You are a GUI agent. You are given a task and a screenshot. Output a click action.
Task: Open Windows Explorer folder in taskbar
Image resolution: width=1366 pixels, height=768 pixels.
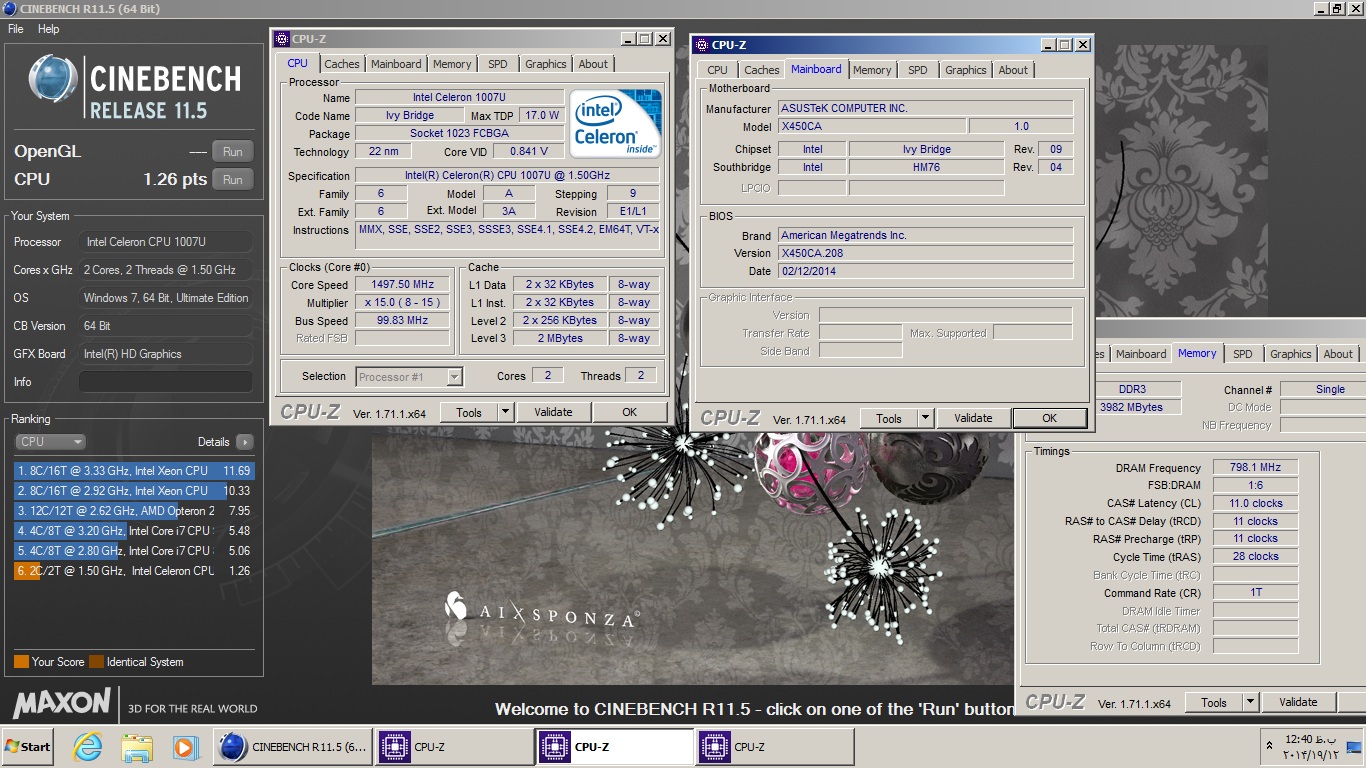pyautogui.click(x=137, y=747)
